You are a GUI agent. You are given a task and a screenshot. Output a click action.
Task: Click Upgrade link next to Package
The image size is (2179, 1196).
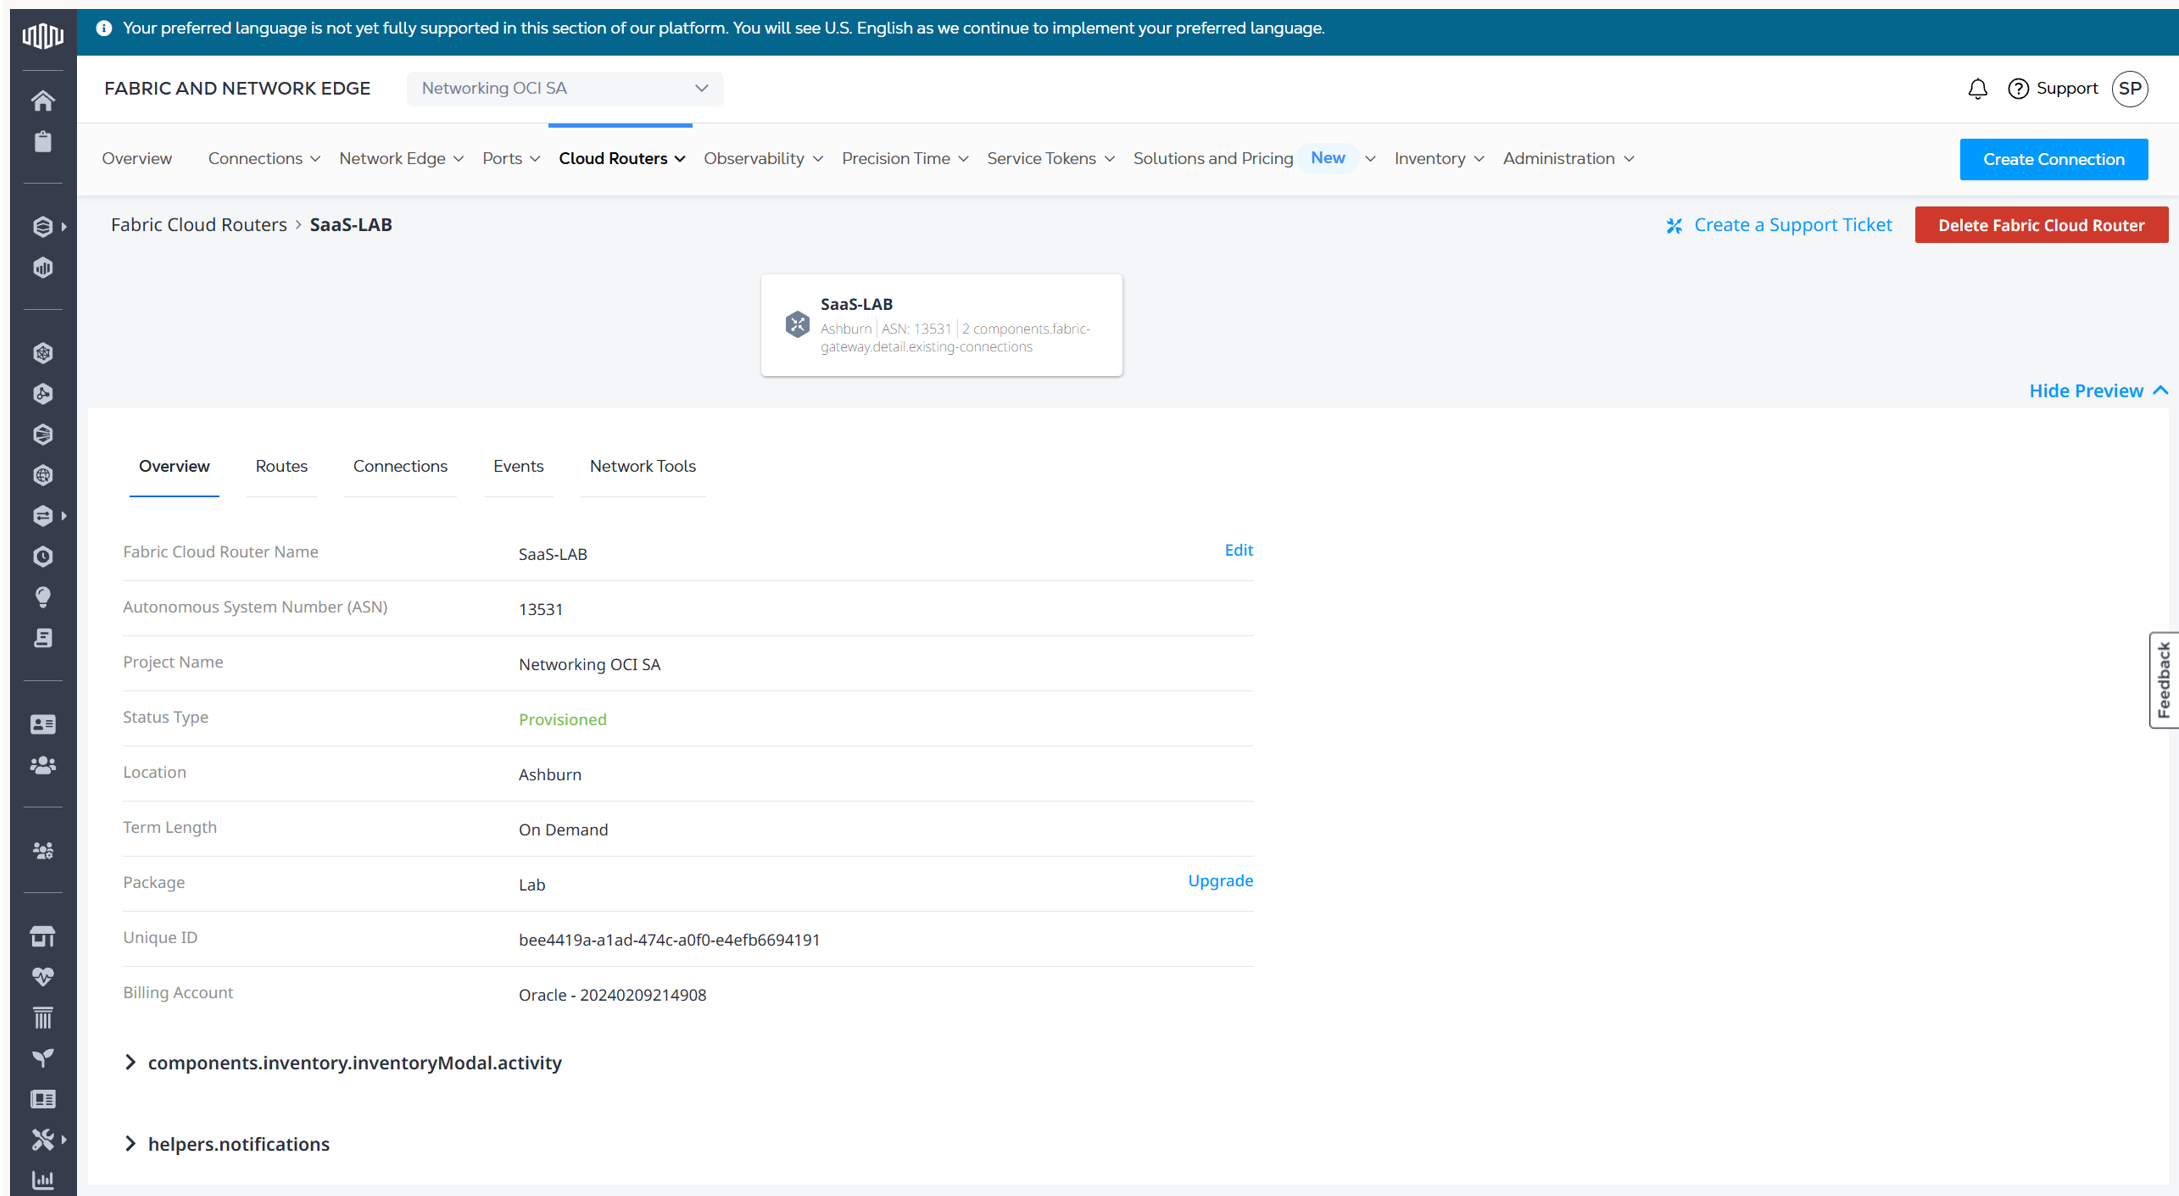tap(1219, 881)
